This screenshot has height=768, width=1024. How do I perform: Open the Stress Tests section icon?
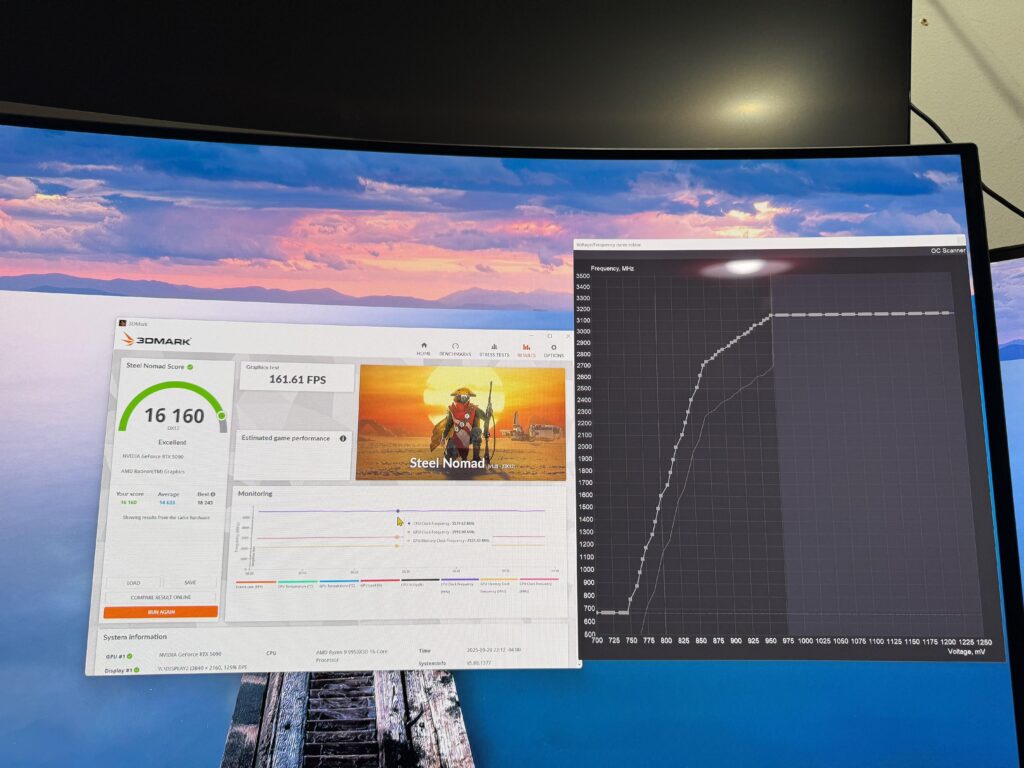pos(494,349)
